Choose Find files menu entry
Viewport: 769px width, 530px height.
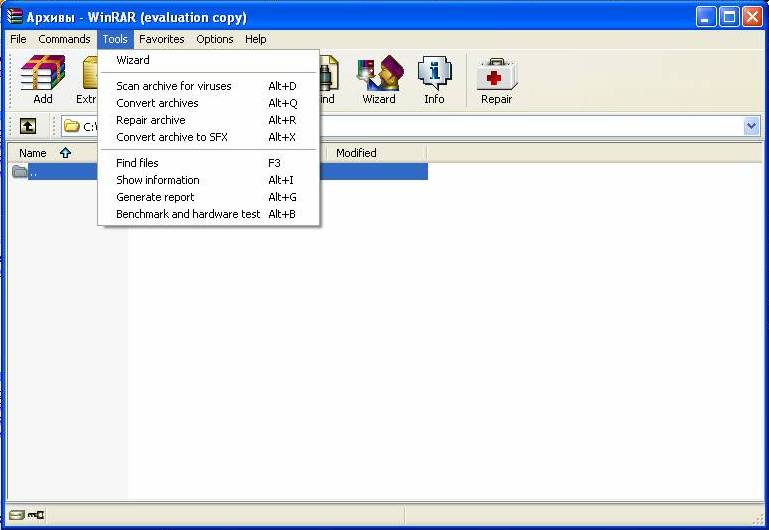click(x=209, y=163)
